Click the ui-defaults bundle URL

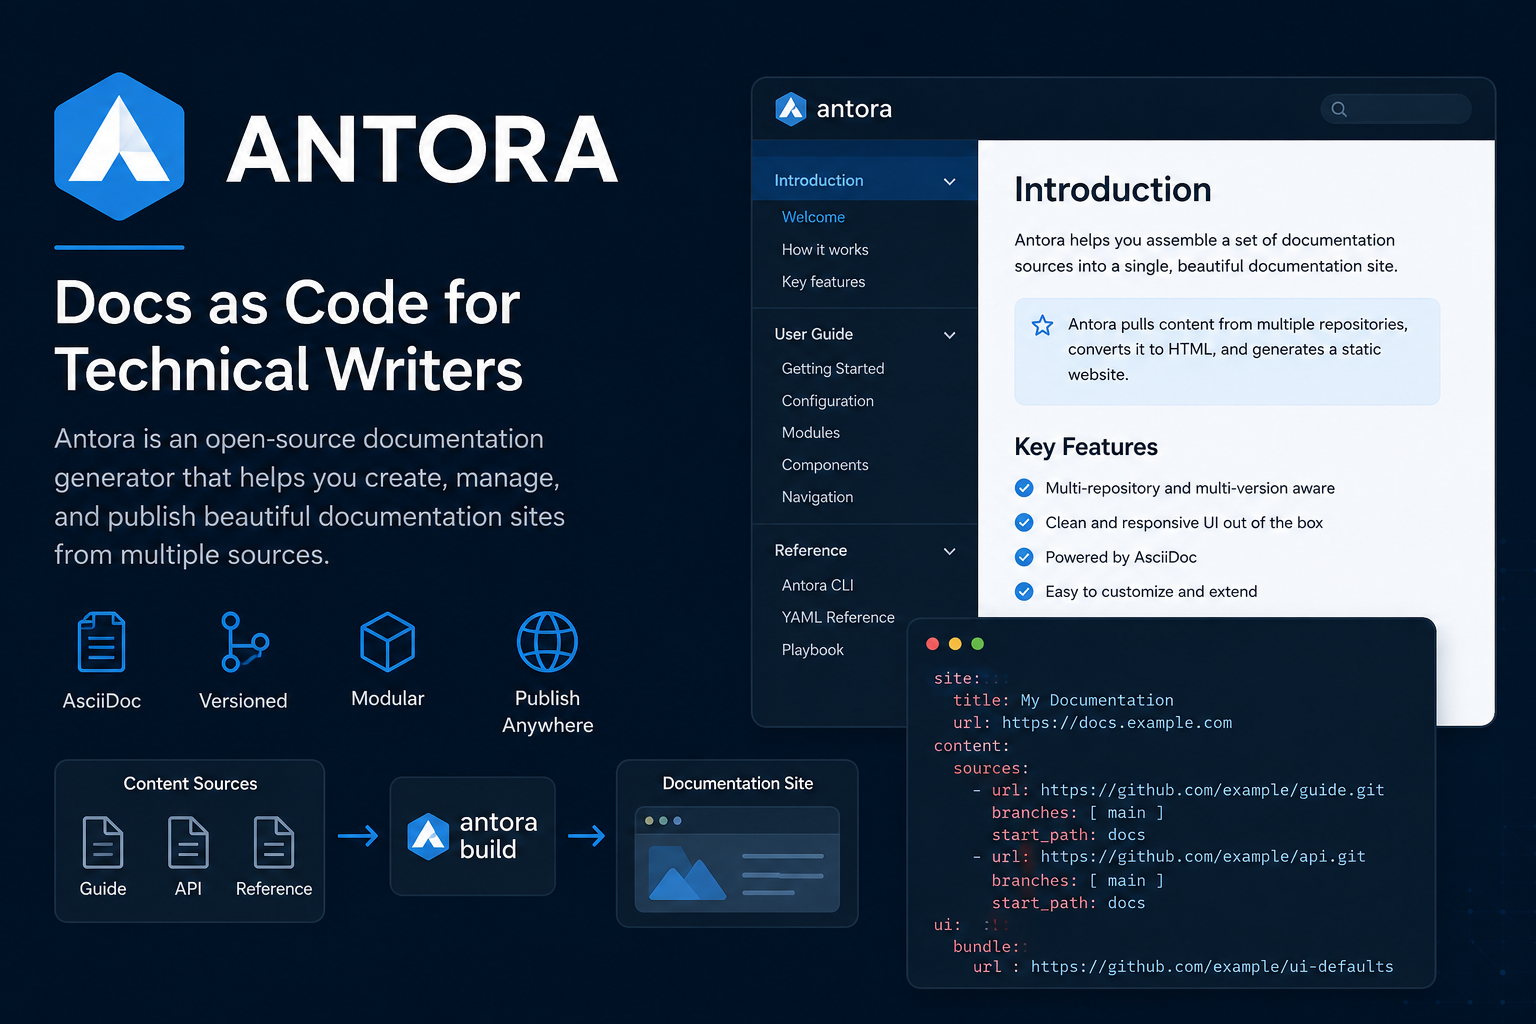tap(1212, 966)
